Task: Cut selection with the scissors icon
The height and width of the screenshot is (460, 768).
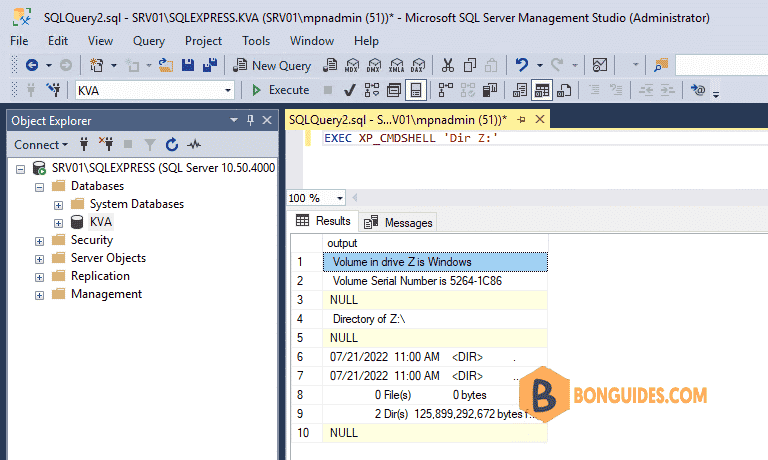Action: tap(448, 65)
